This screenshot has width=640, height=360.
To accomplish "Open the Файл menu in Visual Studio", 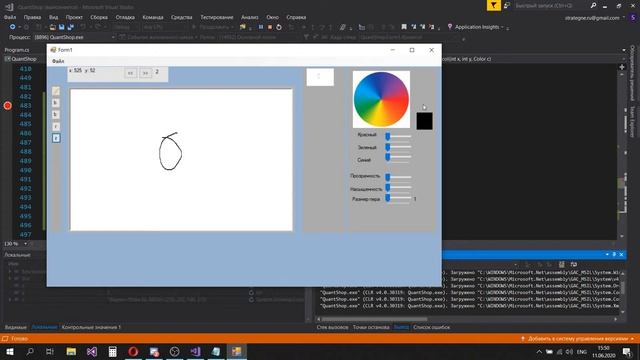I will coord(10,17).
